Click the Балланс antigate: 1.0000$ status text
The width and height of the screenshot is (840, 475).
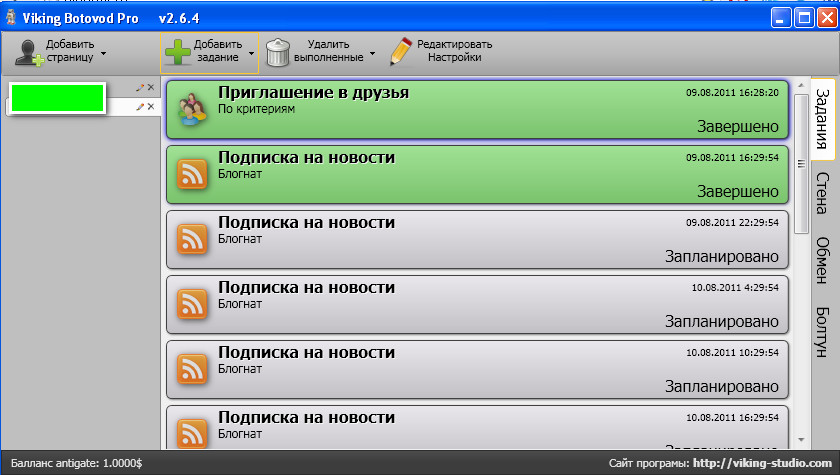coord(77,463)
